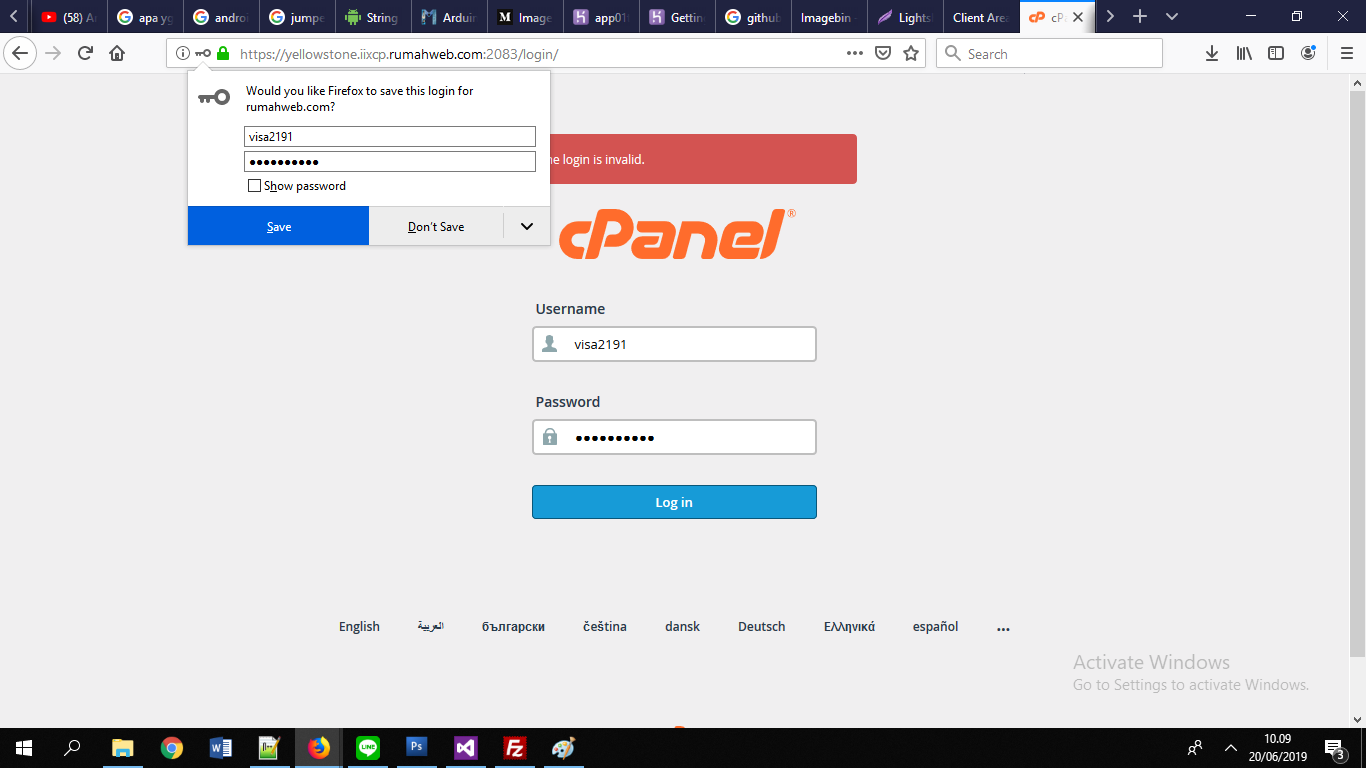Choose Don't Save for this login

click(436, 226)
